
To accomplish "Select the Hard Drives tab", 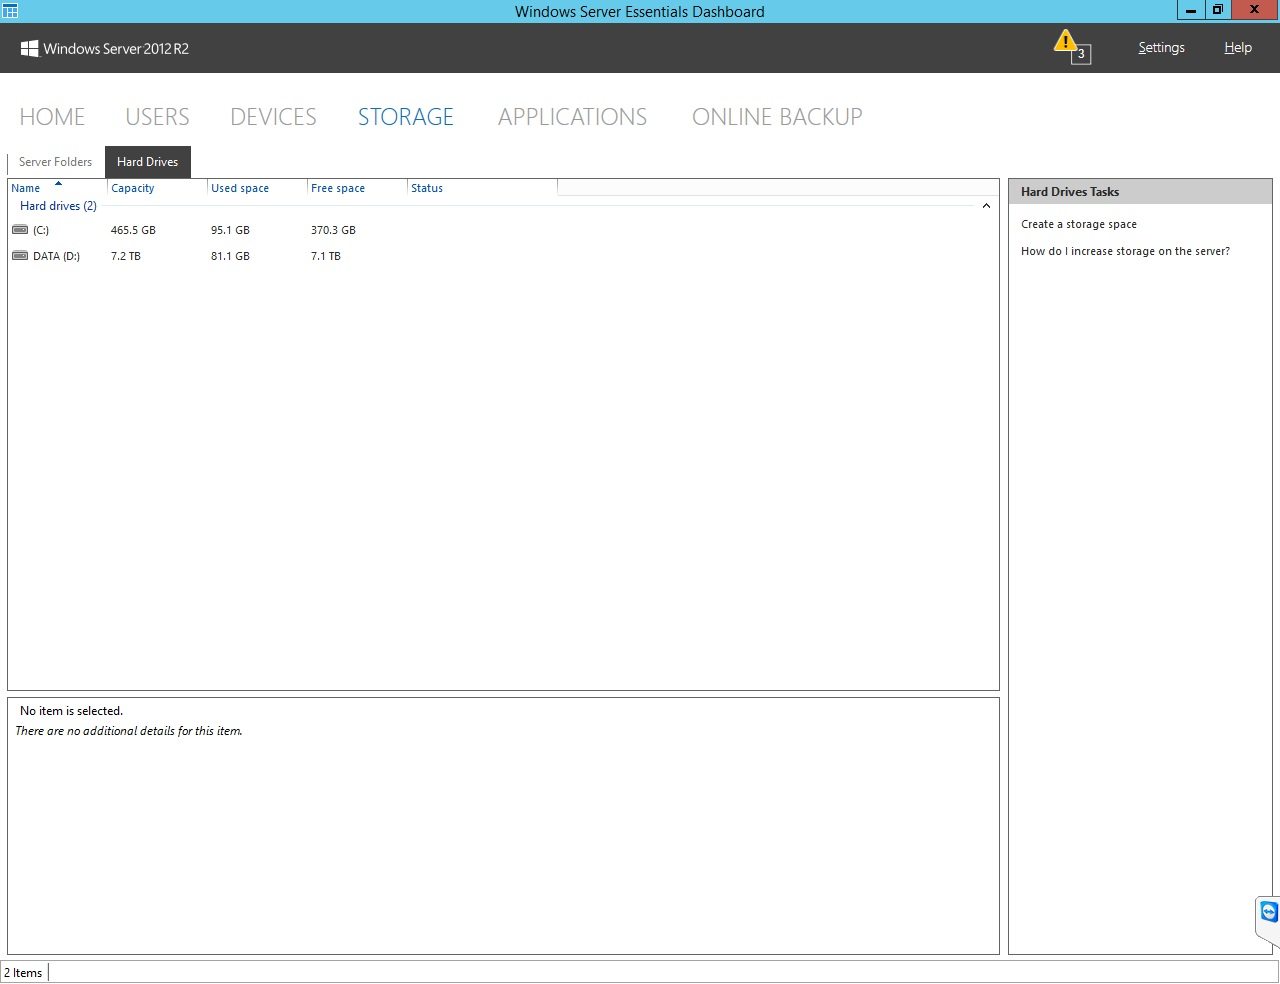I will pyautogui.click(x=148, y=162).
